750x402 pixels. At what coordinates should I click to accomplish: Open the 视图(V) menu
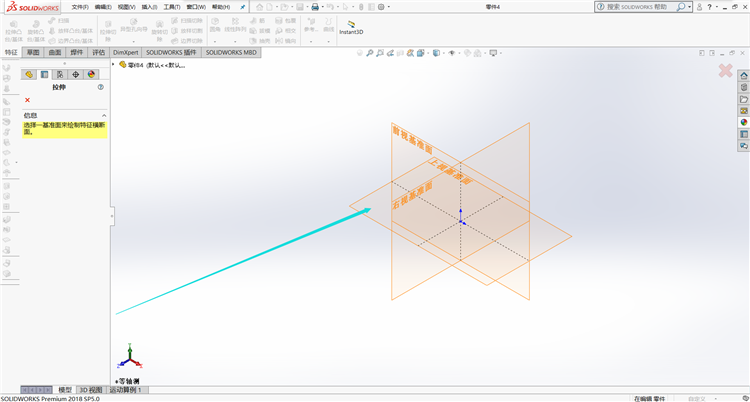pos(127,7)
